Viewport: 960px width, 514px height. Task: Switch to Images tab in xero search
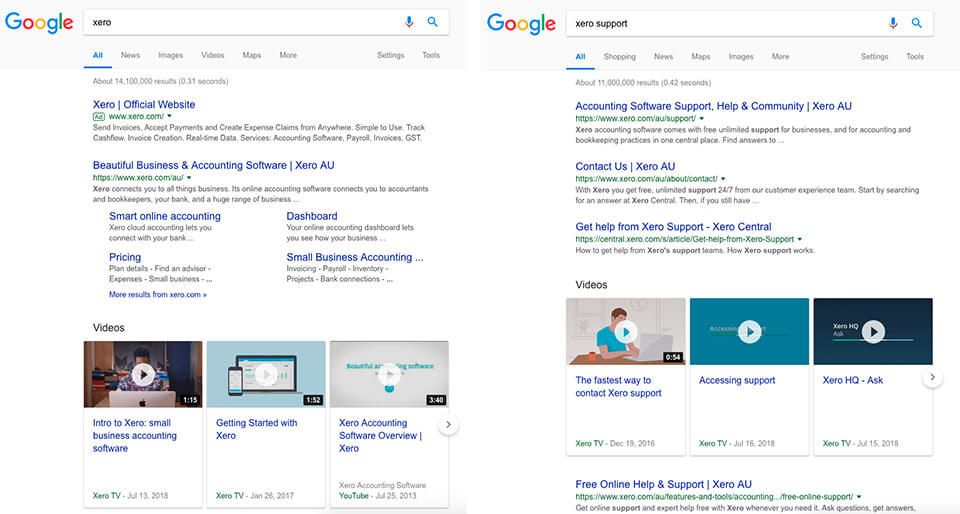[171, 55]
